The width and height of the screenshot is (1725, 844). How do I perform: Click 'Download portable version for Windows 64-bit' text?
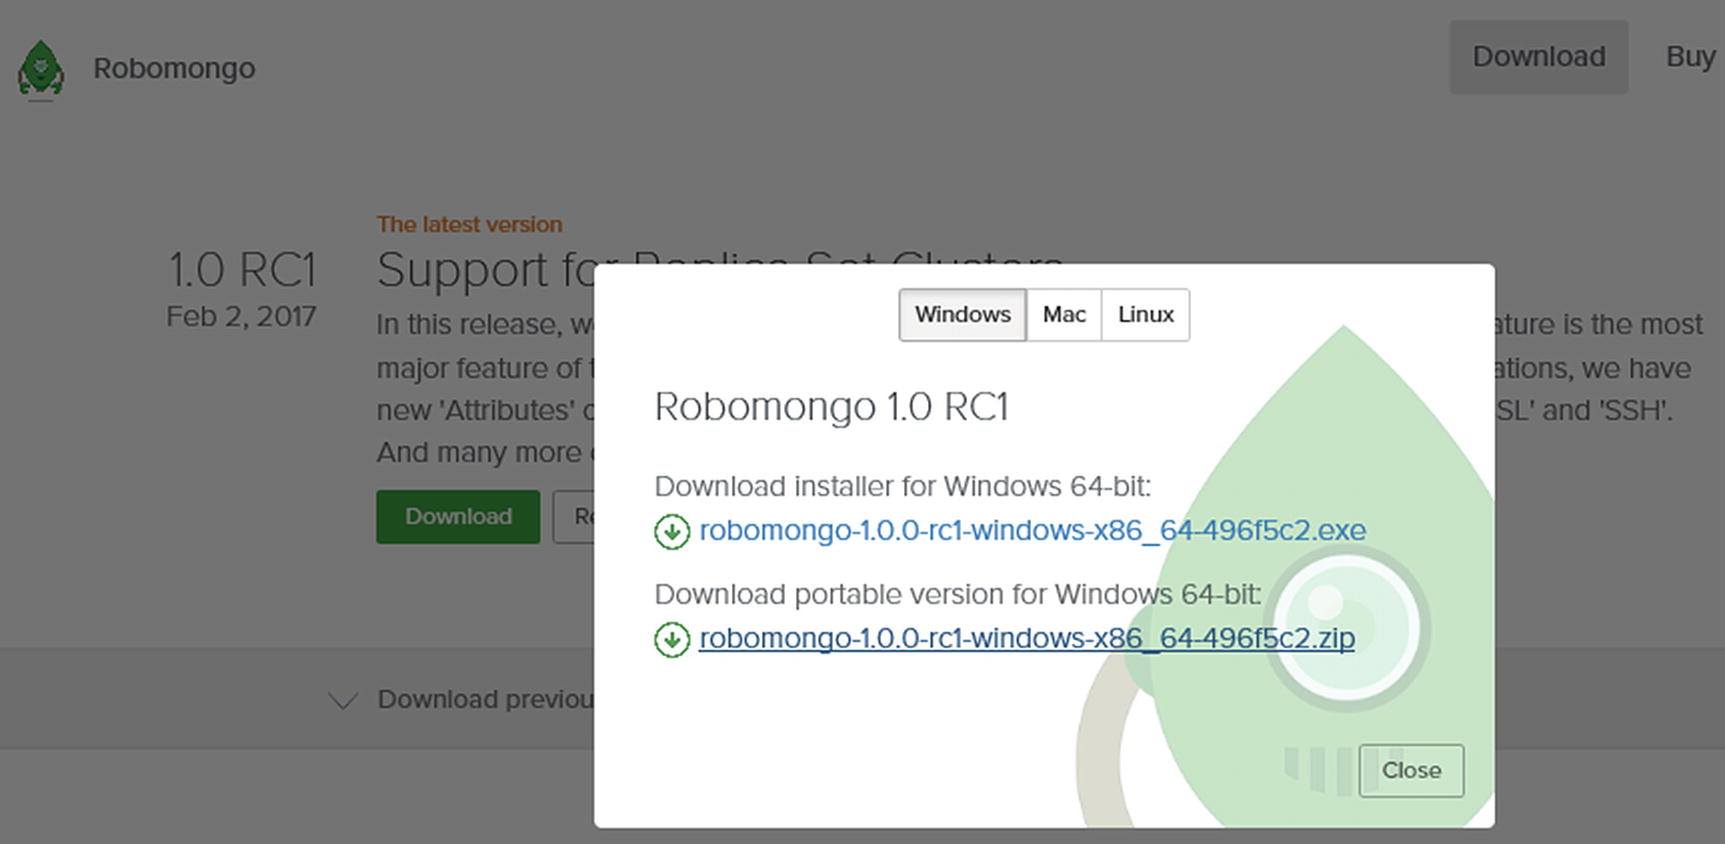958,595
